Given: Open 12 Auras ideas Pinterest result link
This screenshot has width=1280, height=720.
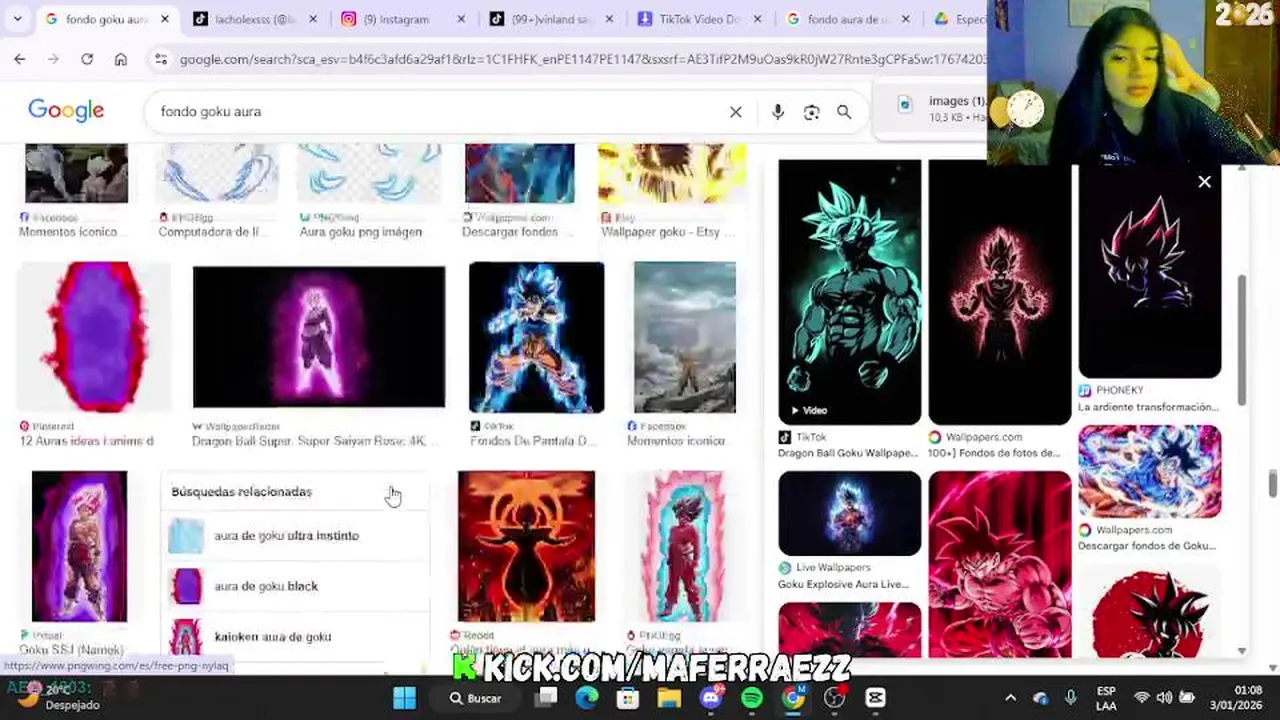Looking at the screenshot, I should coord(87,441).
